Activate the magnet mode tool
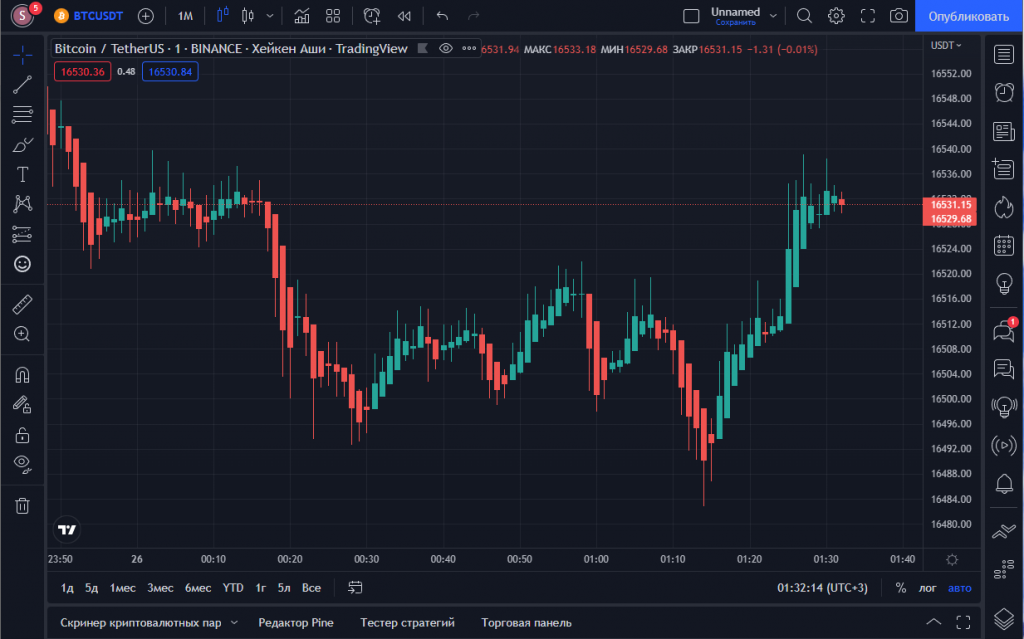Screen dimensions: 1024x639 22,375
